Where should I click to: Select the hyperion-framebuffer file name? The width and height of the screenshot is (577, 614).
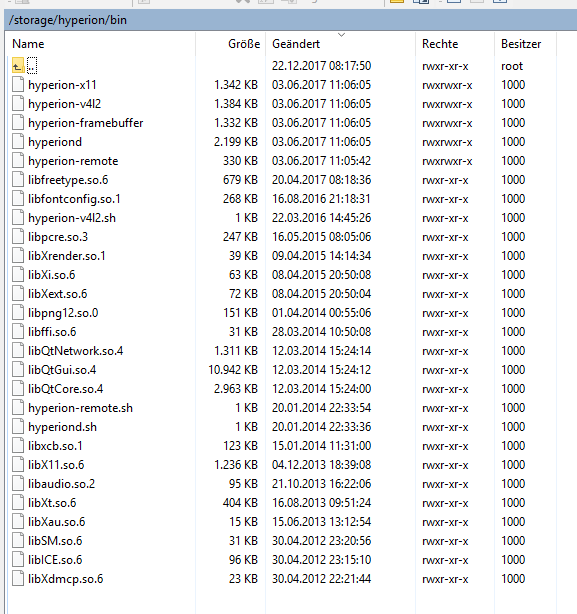(x=86, y=123)
